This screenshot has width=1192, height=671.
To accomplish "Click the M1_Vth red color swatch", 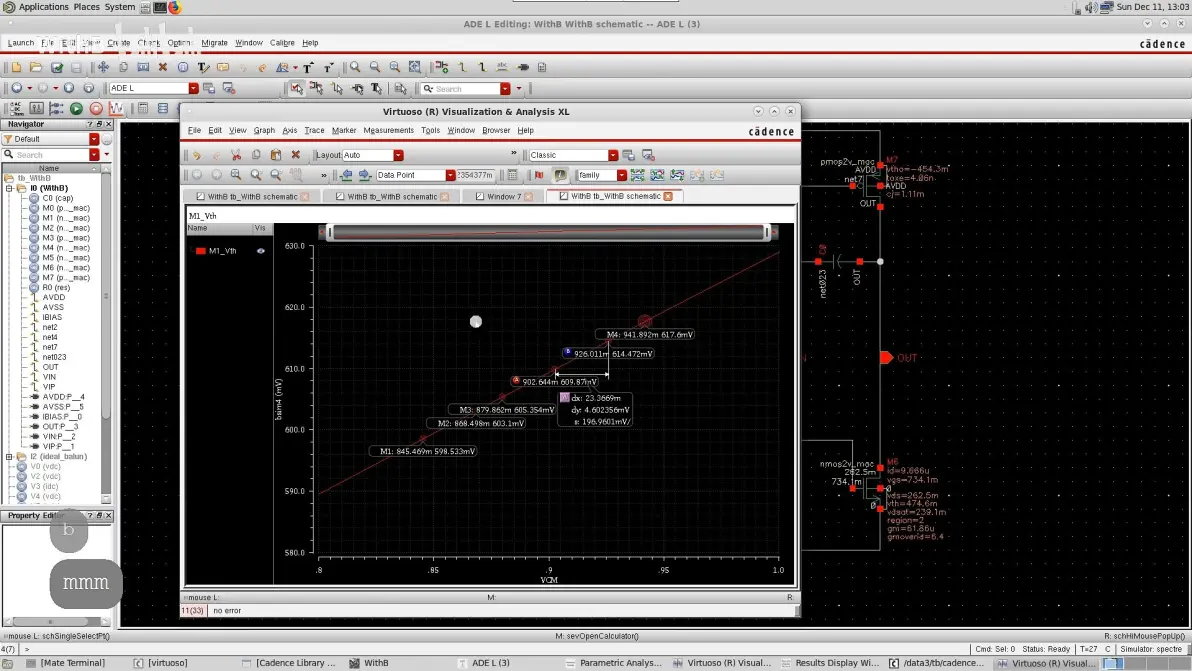I will click(x=201, y=251).
